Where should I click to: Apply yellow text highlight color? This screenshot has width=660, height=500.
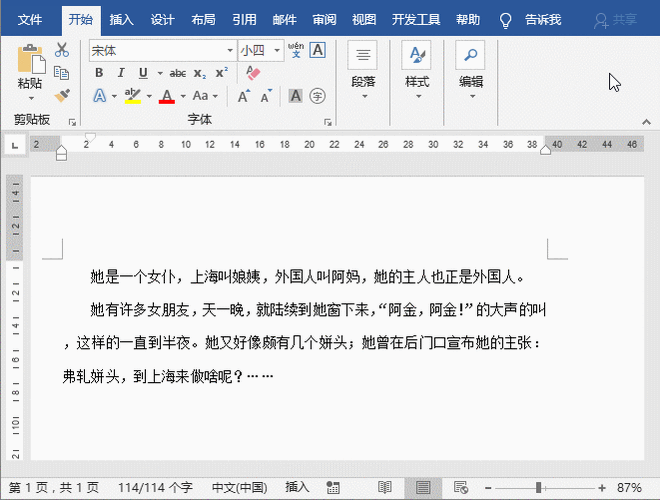pyautogui.click(x=133, y=96)
